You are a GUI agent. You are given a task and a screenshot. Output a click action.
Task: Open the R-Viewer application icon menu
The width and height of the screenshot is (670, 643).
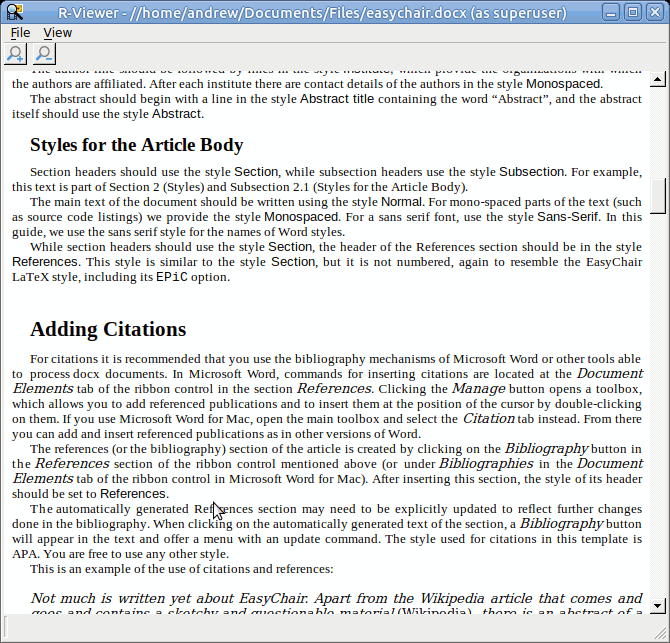point(15,12)
